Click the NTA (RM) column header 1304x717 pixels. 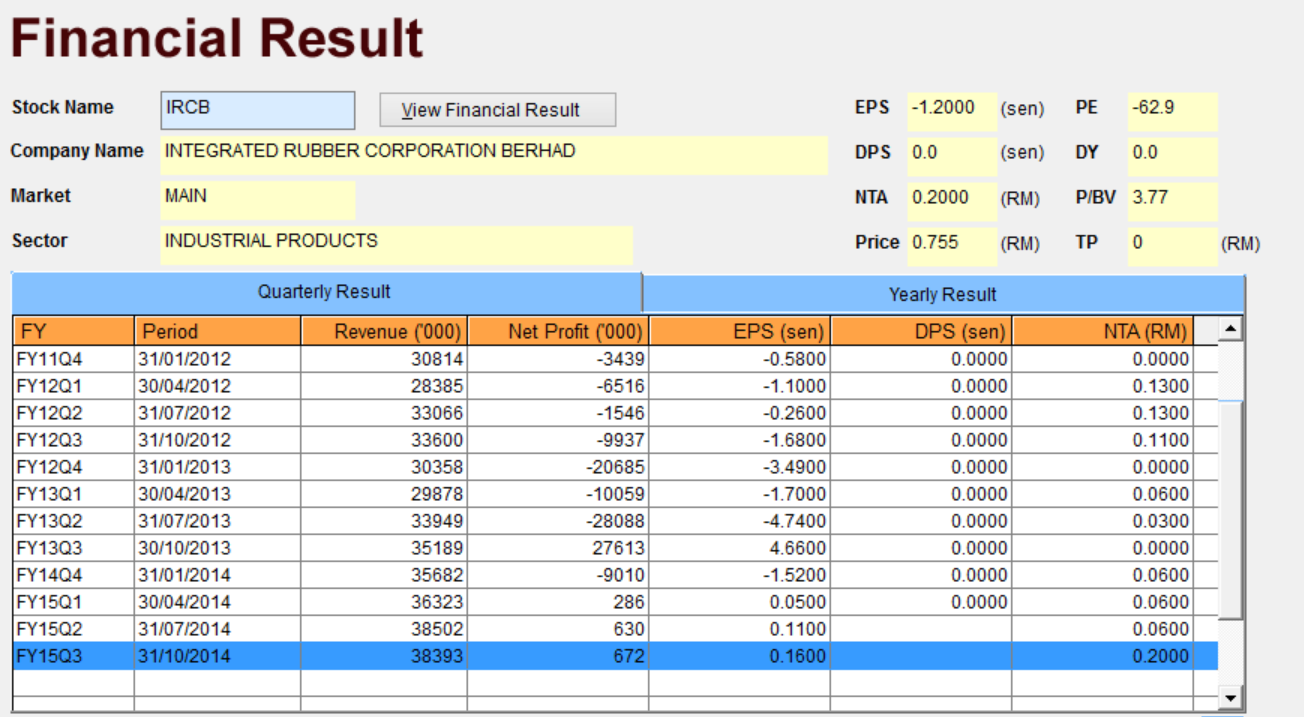(x=1103, y=331)
